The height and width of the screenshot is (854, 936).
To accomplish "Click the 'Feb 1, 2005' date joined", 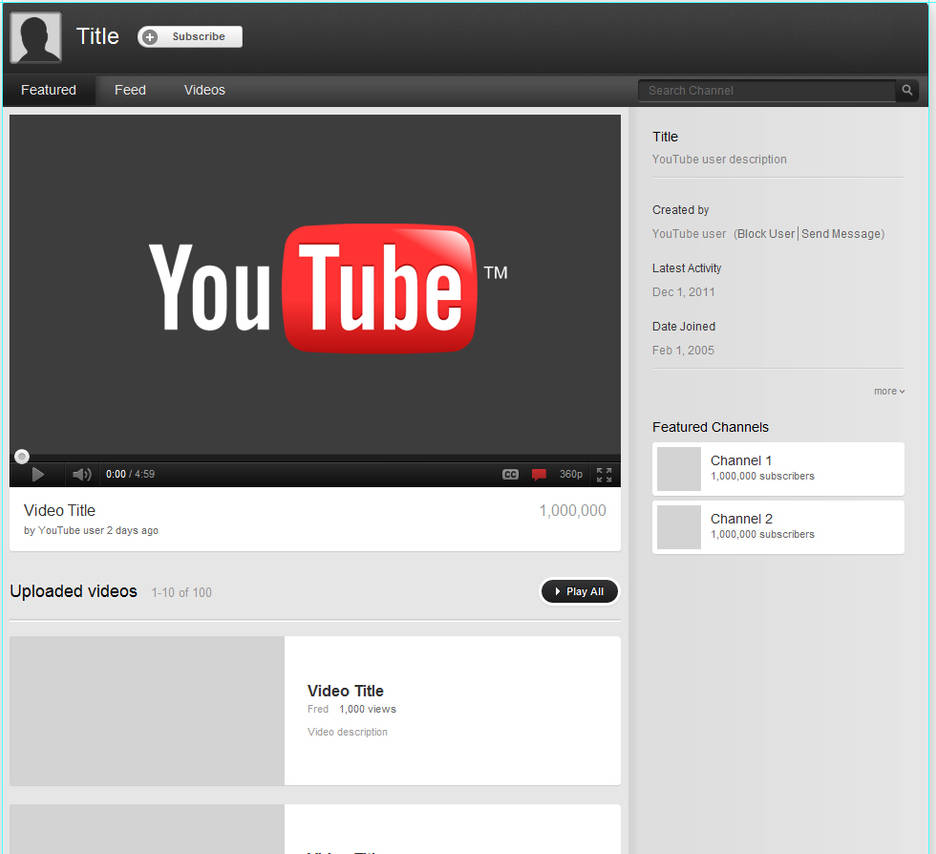I will pyautogui.click(x=683, y=350).
